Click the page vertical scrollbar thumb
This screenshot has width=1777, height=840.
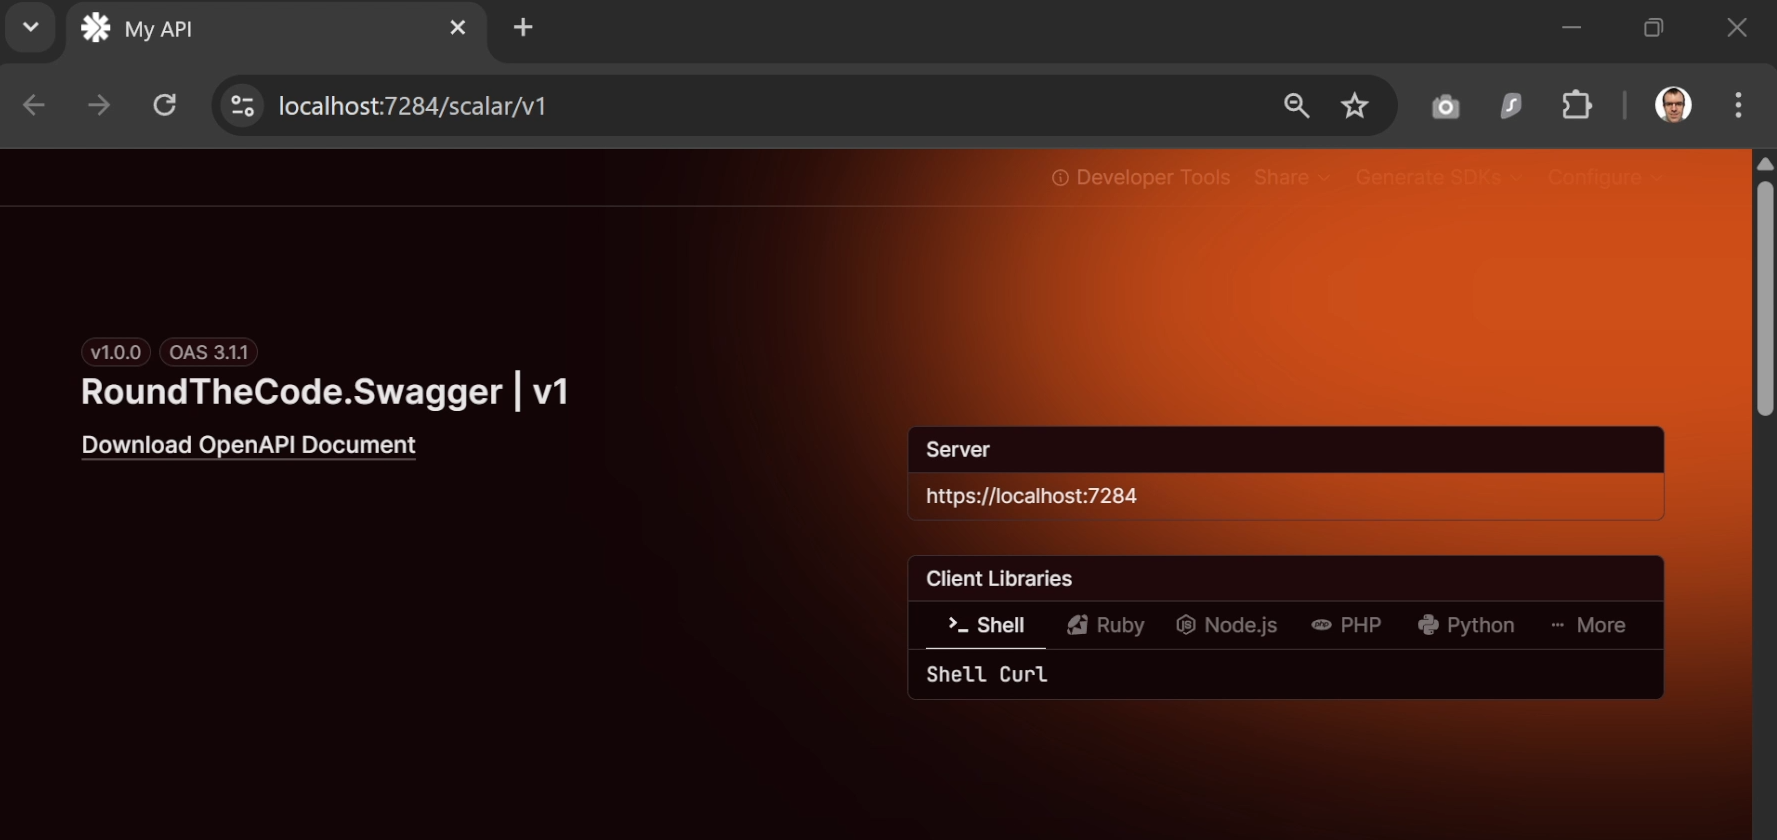click(x=1765, y=297)
